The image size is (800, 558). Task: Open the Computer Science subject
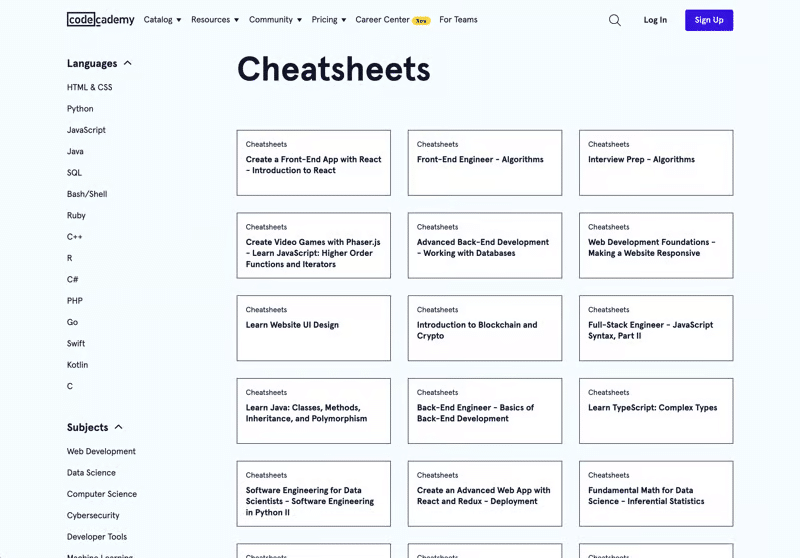click(102, 494)
